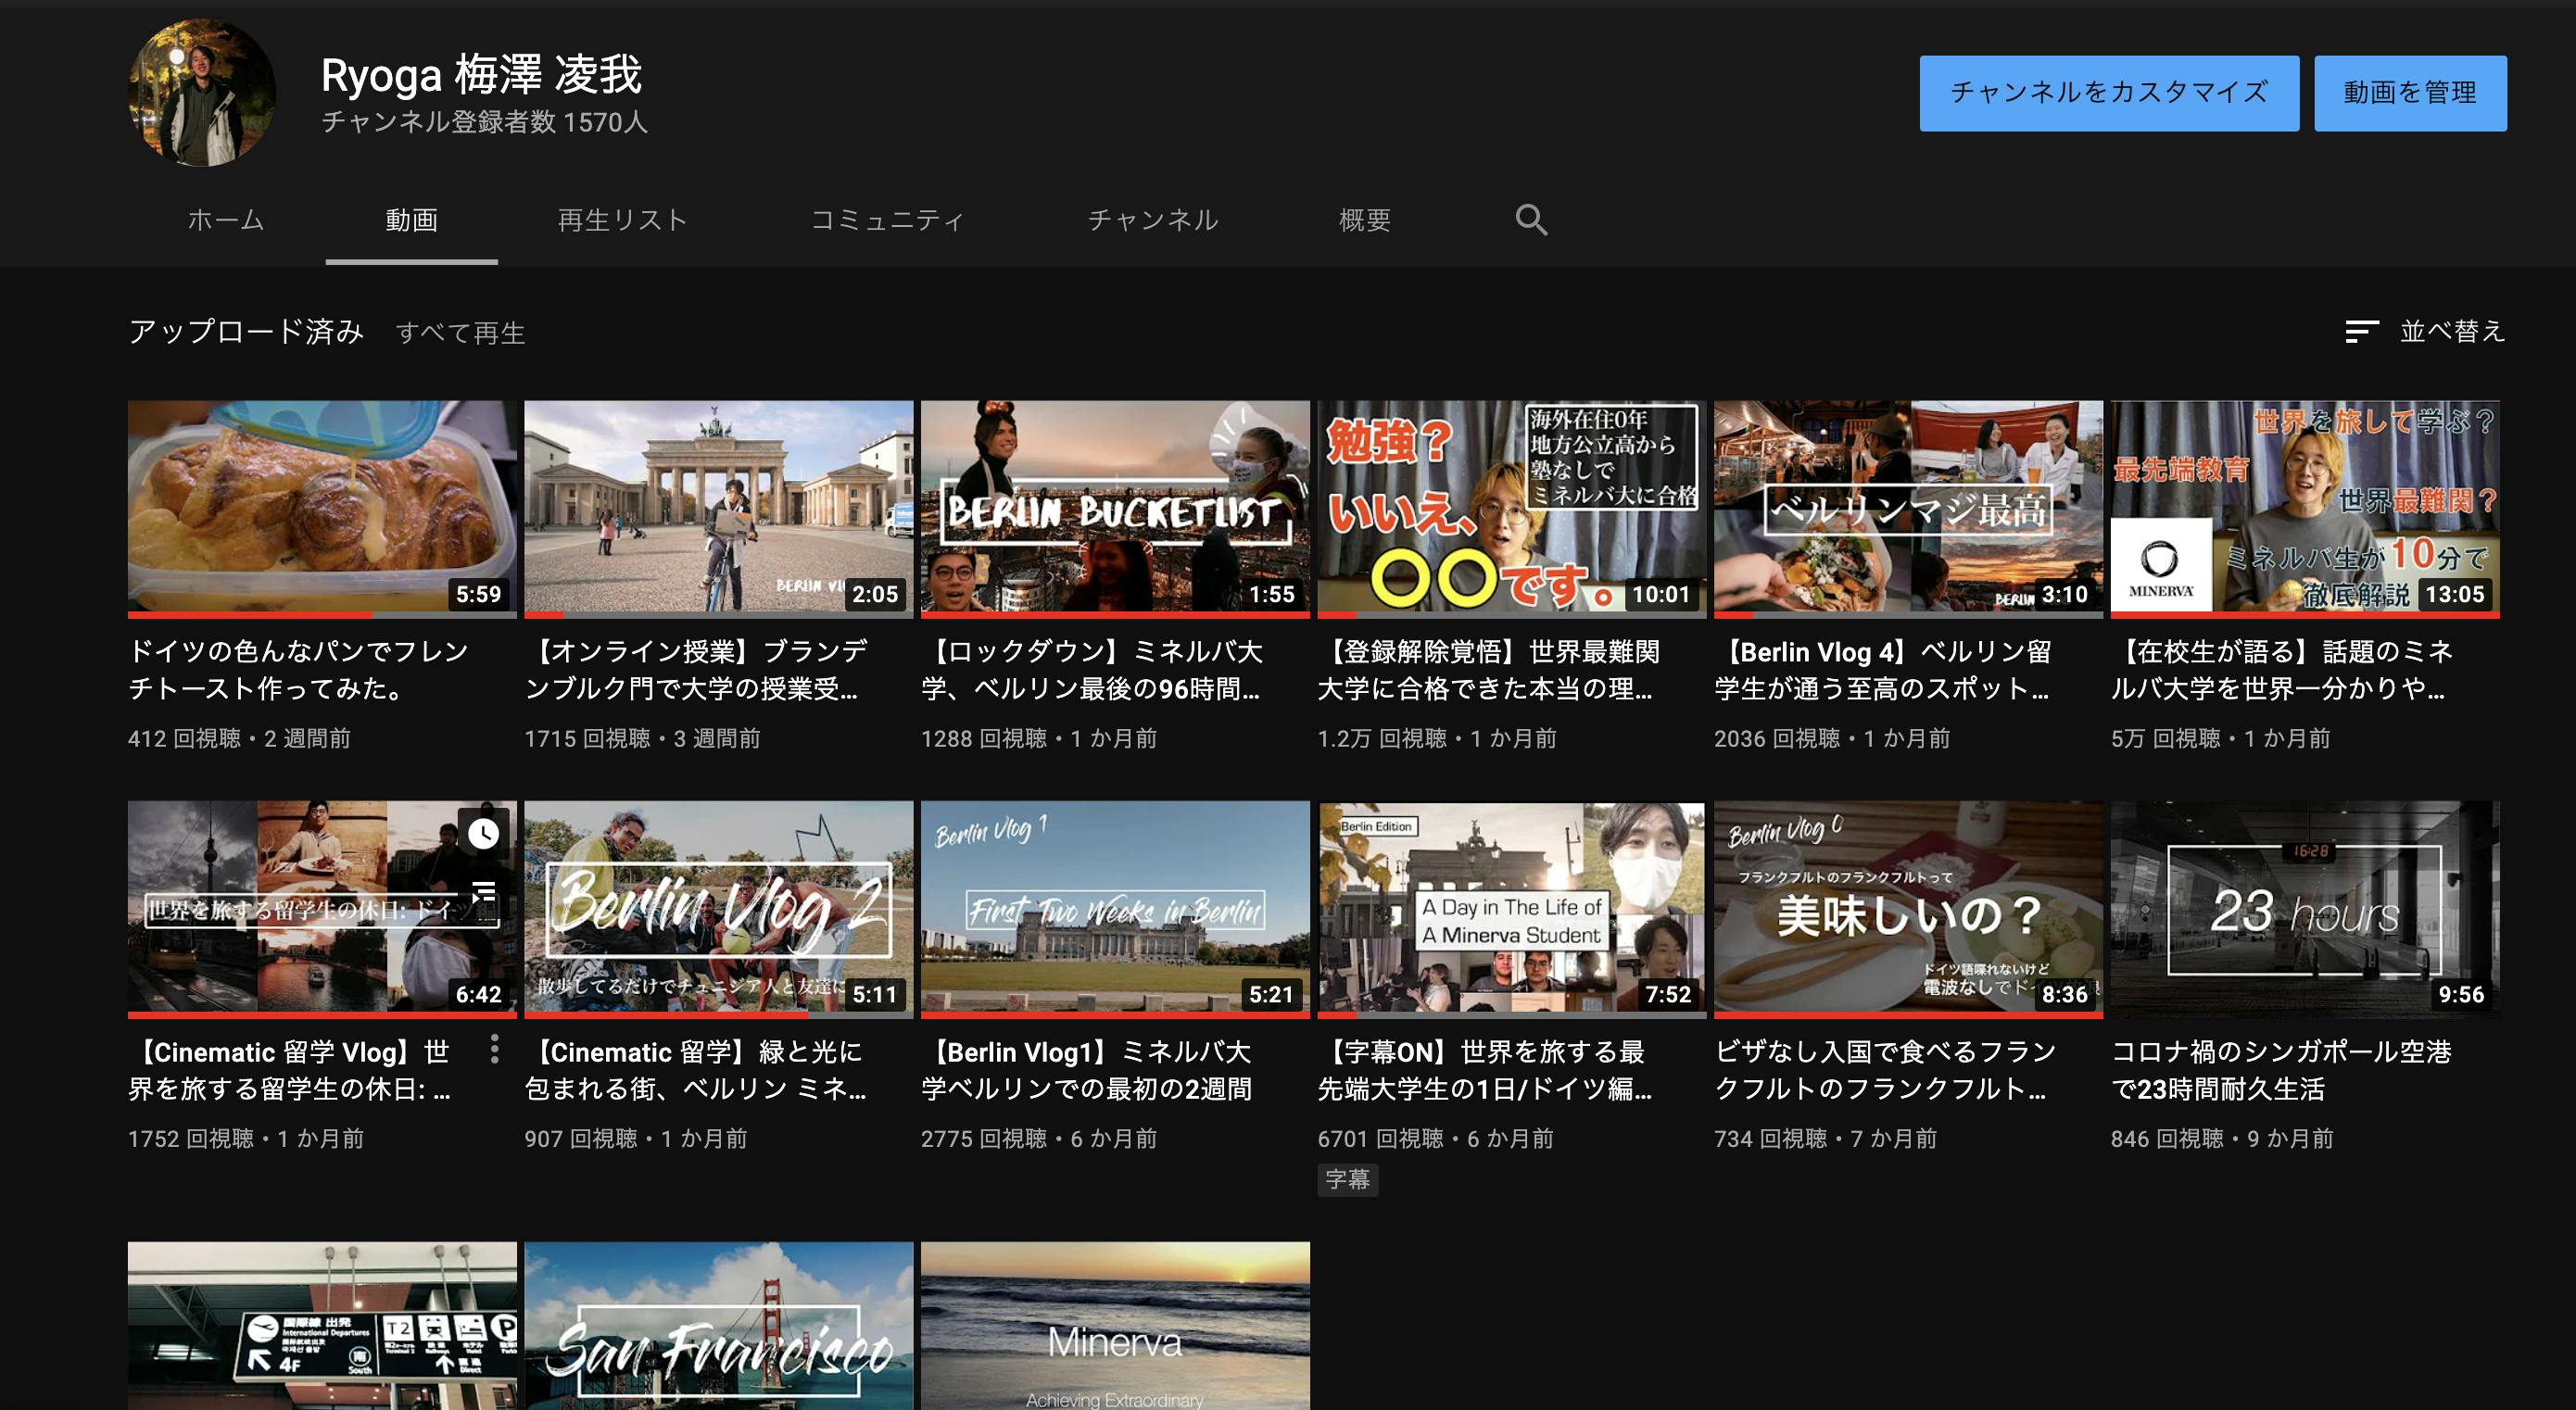Click the 1288 回視聴・1 か月前 stats
Viewport: 2576px width, 1410px height.
point(1039,738)
